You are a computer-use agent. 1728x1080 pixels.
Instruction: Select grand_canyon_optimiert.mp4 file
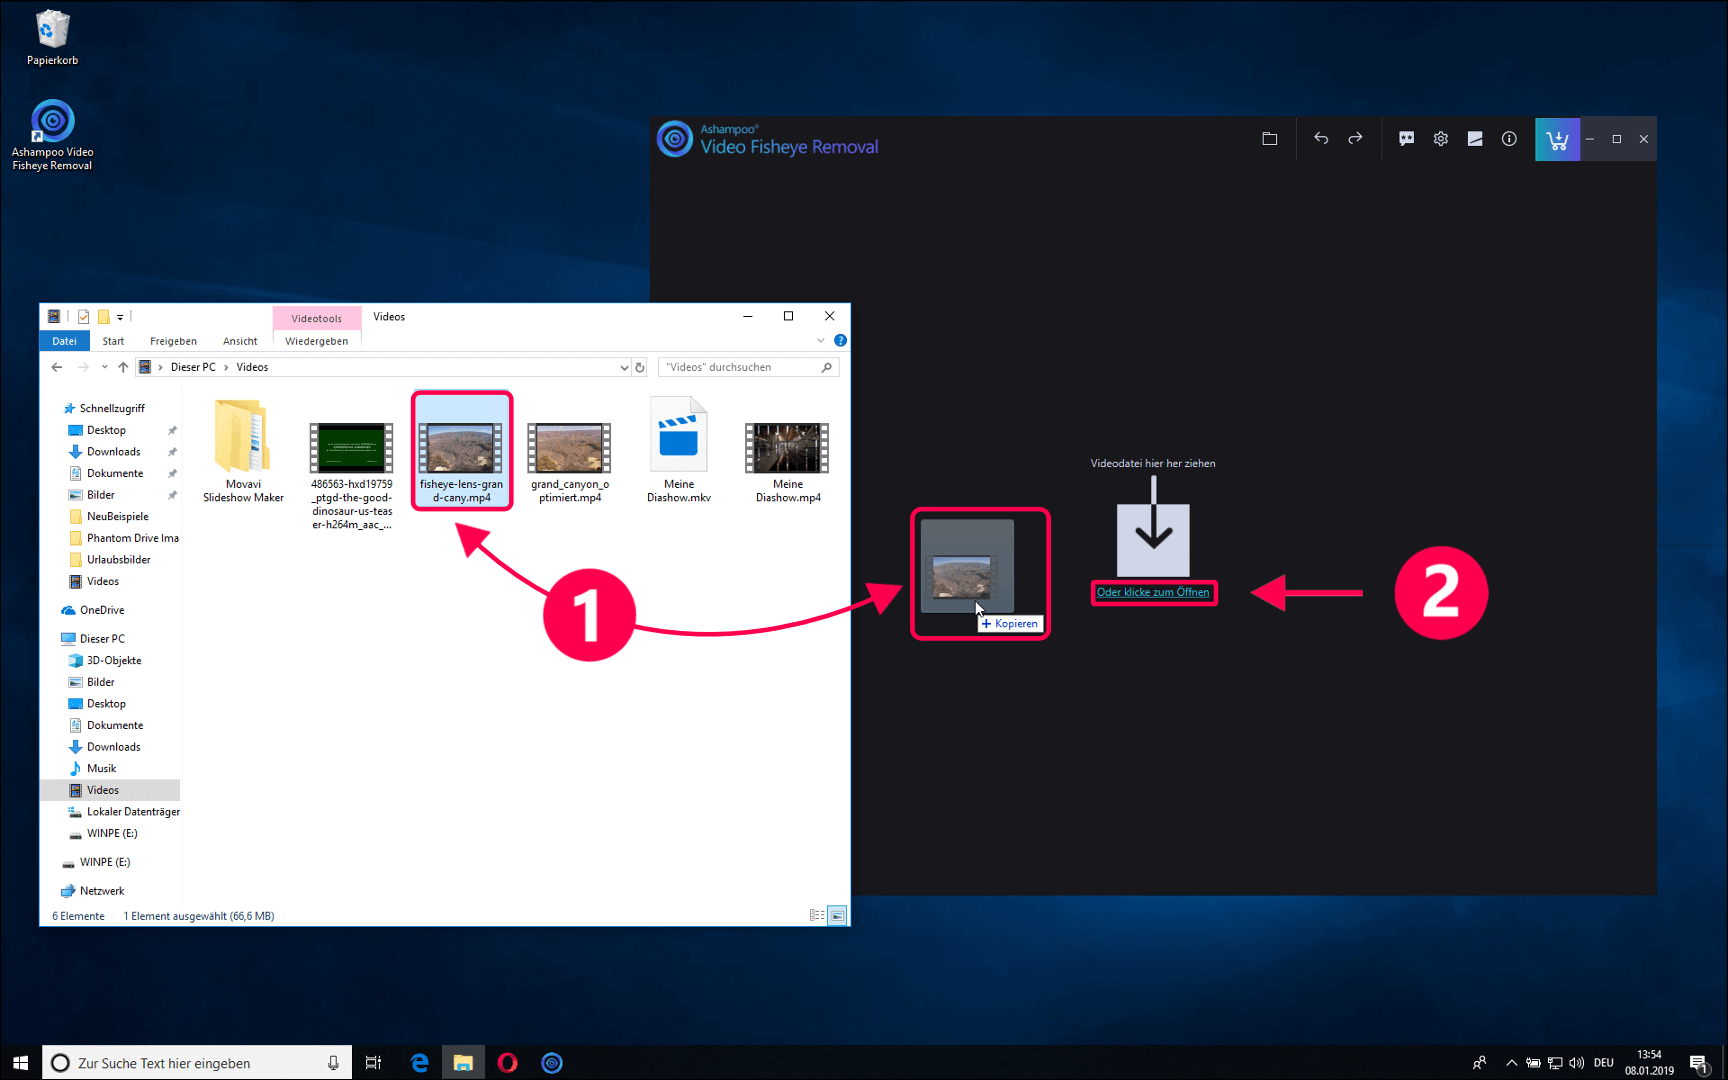[570, 462]
